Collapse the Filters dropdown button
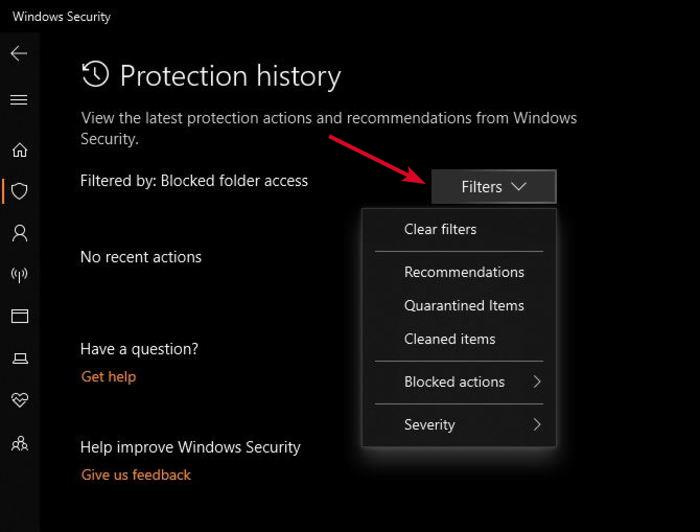The image size is (700, 532). pos(493,187)
